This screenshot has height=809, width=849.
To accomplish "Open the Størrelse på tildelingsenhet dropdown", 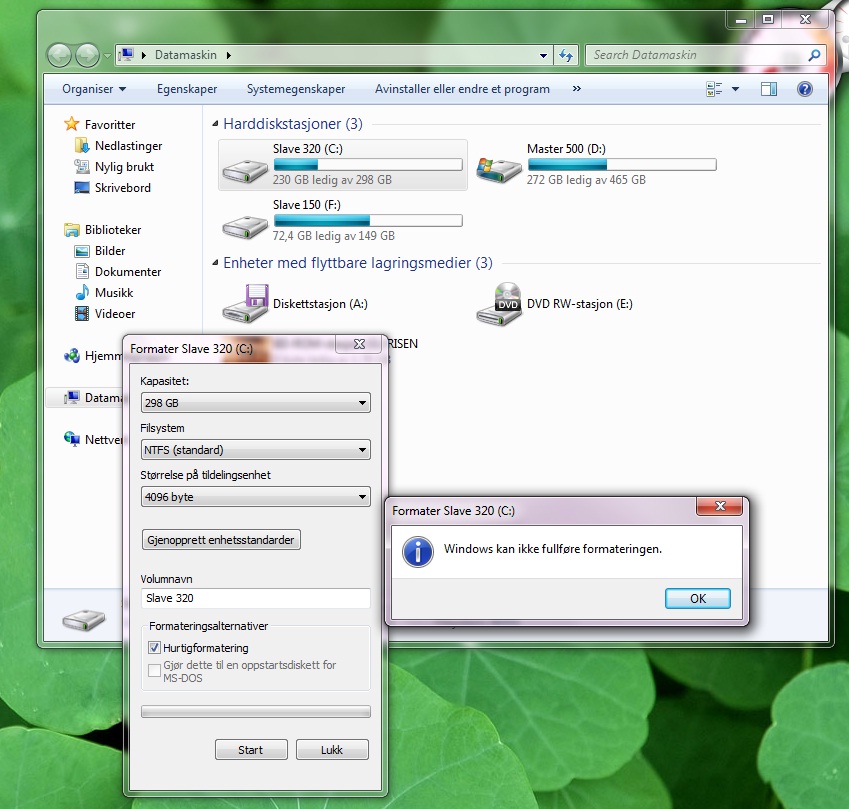I will click(x=256, y=497).
